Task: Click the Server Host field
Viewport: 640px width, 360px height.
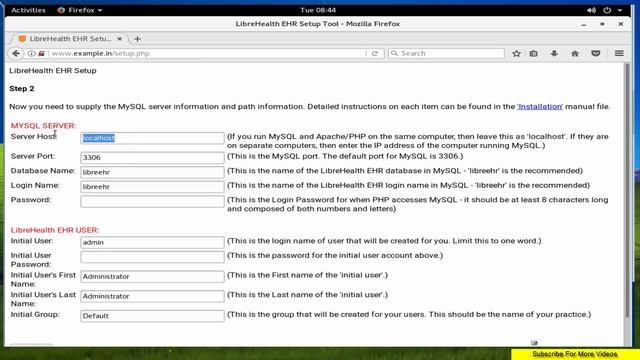Action: [152, 138]
